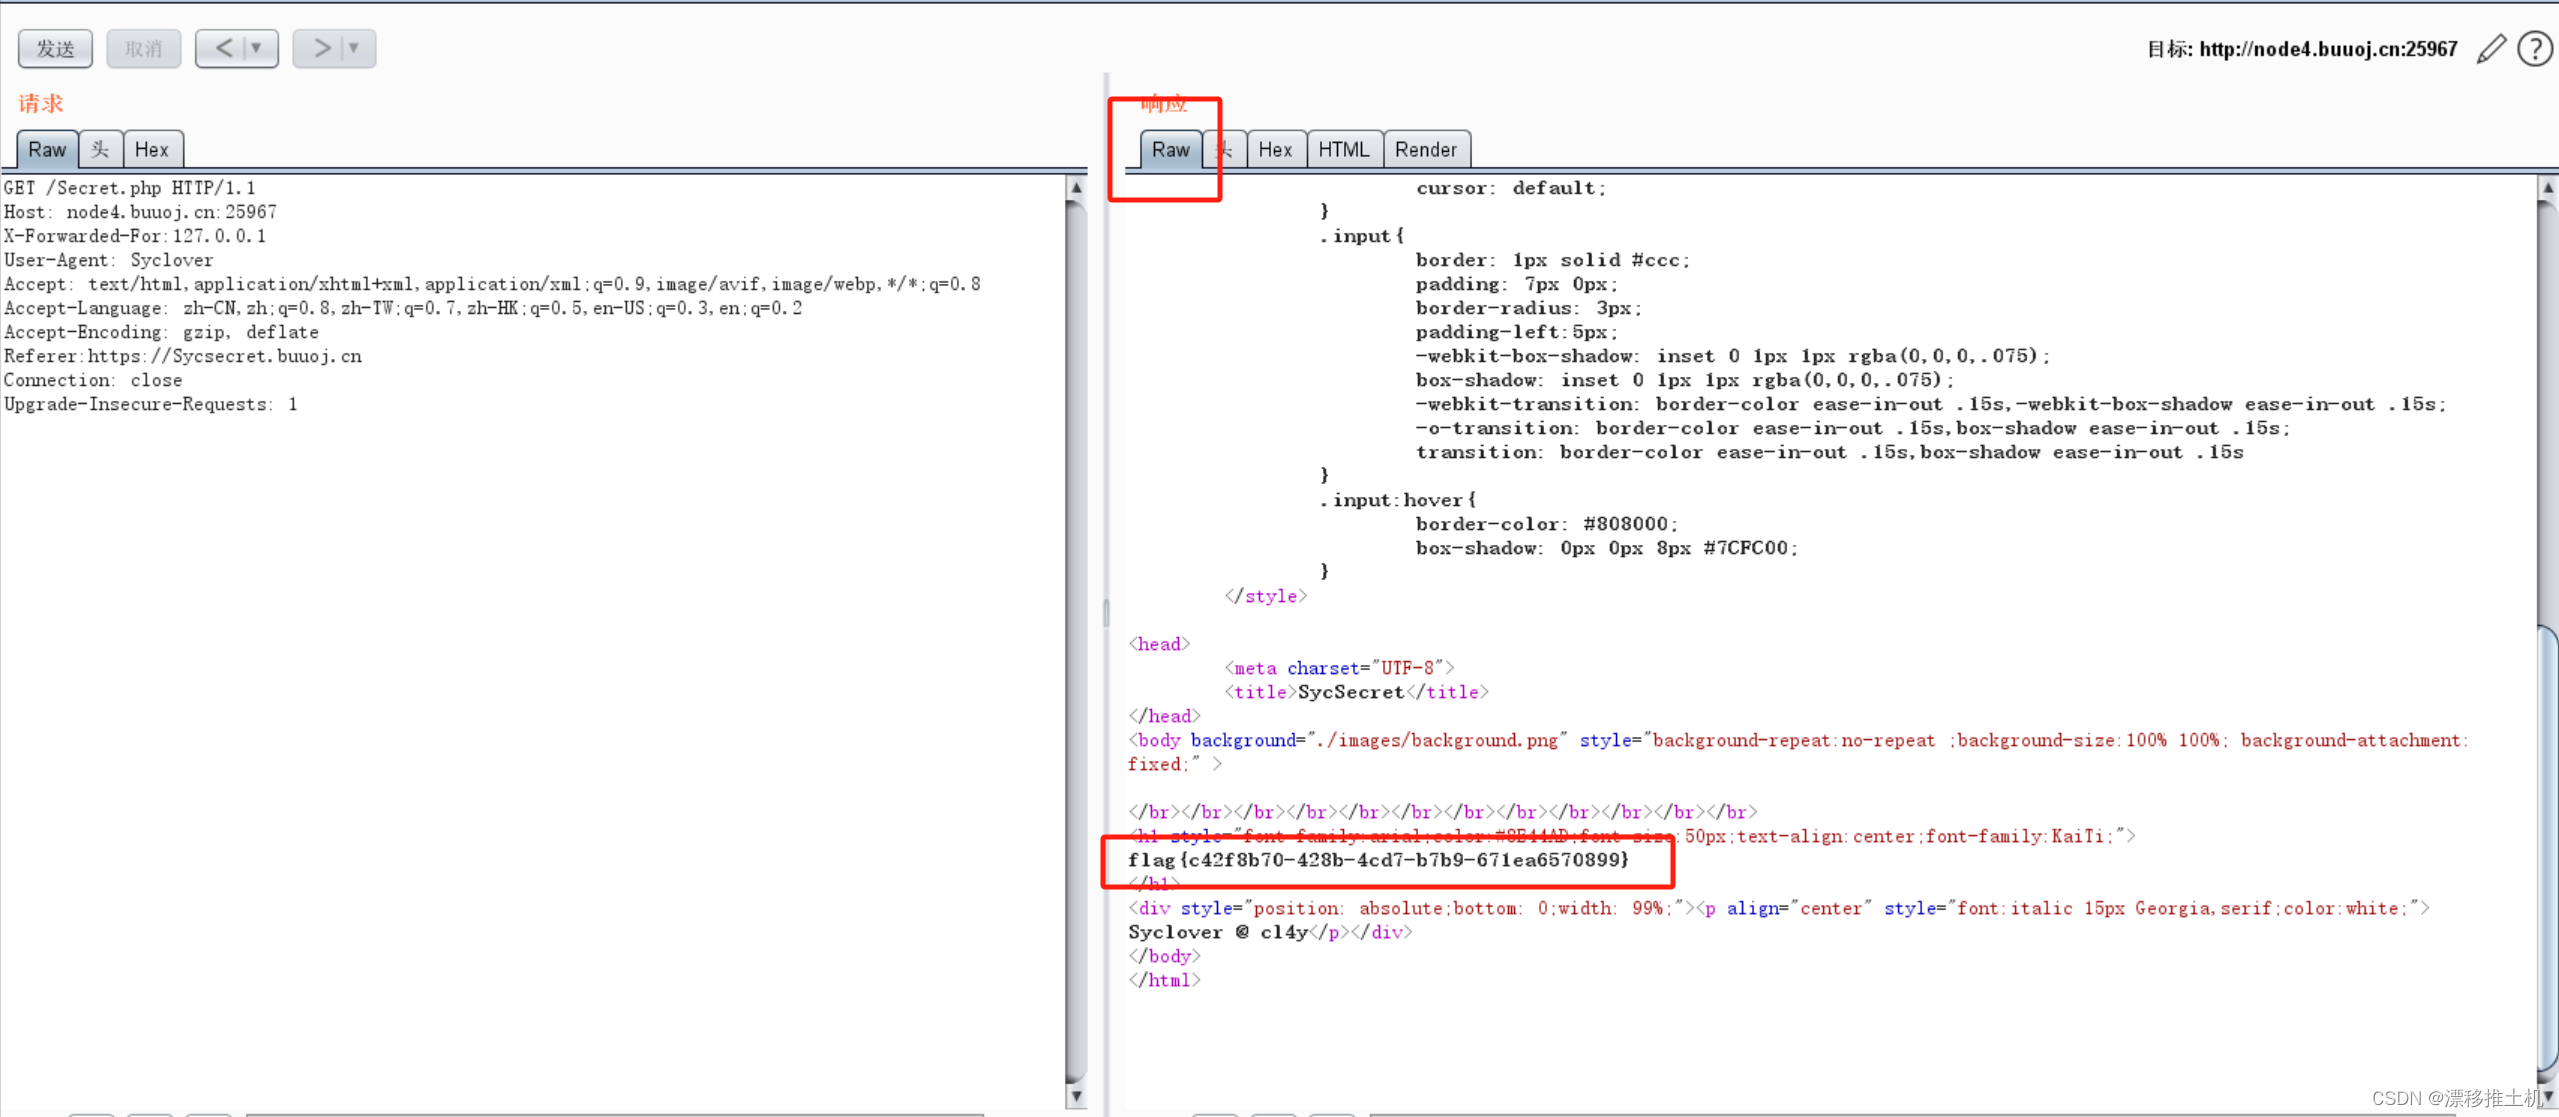Go back with the < history arrow
The width and height of the screenshot is (2559, 1117).
point(224,48)
